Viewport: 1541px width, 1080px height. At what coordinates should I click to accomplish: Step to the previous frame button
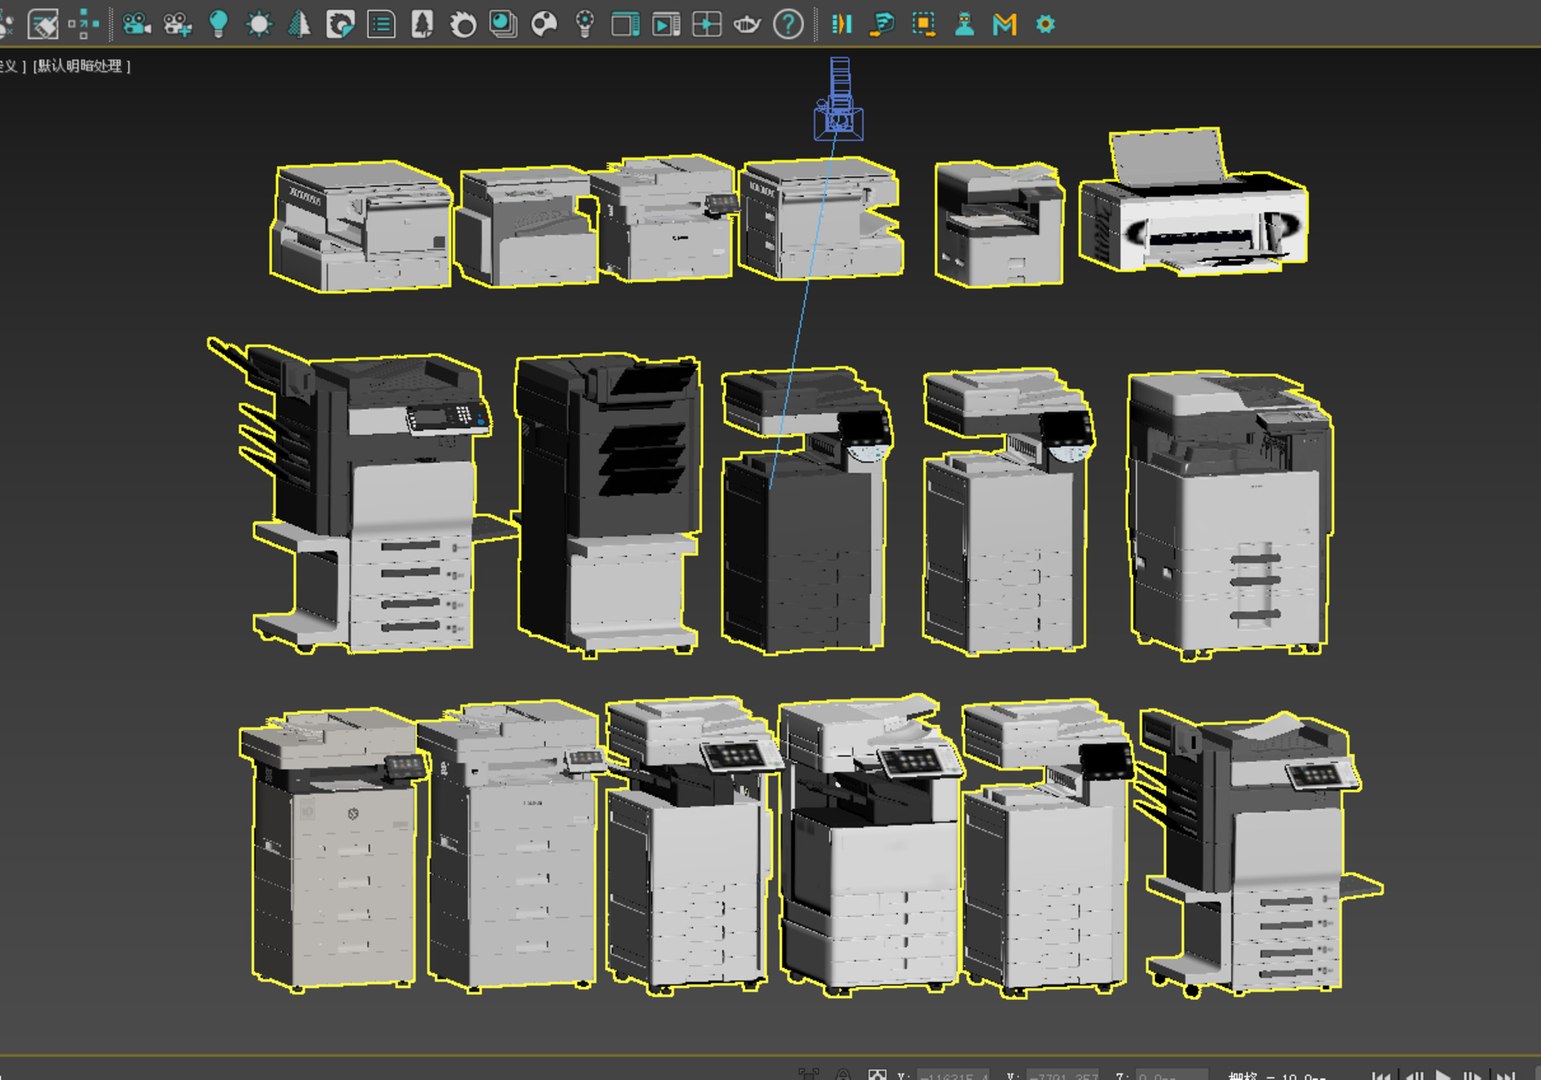coord(1413,1076)
